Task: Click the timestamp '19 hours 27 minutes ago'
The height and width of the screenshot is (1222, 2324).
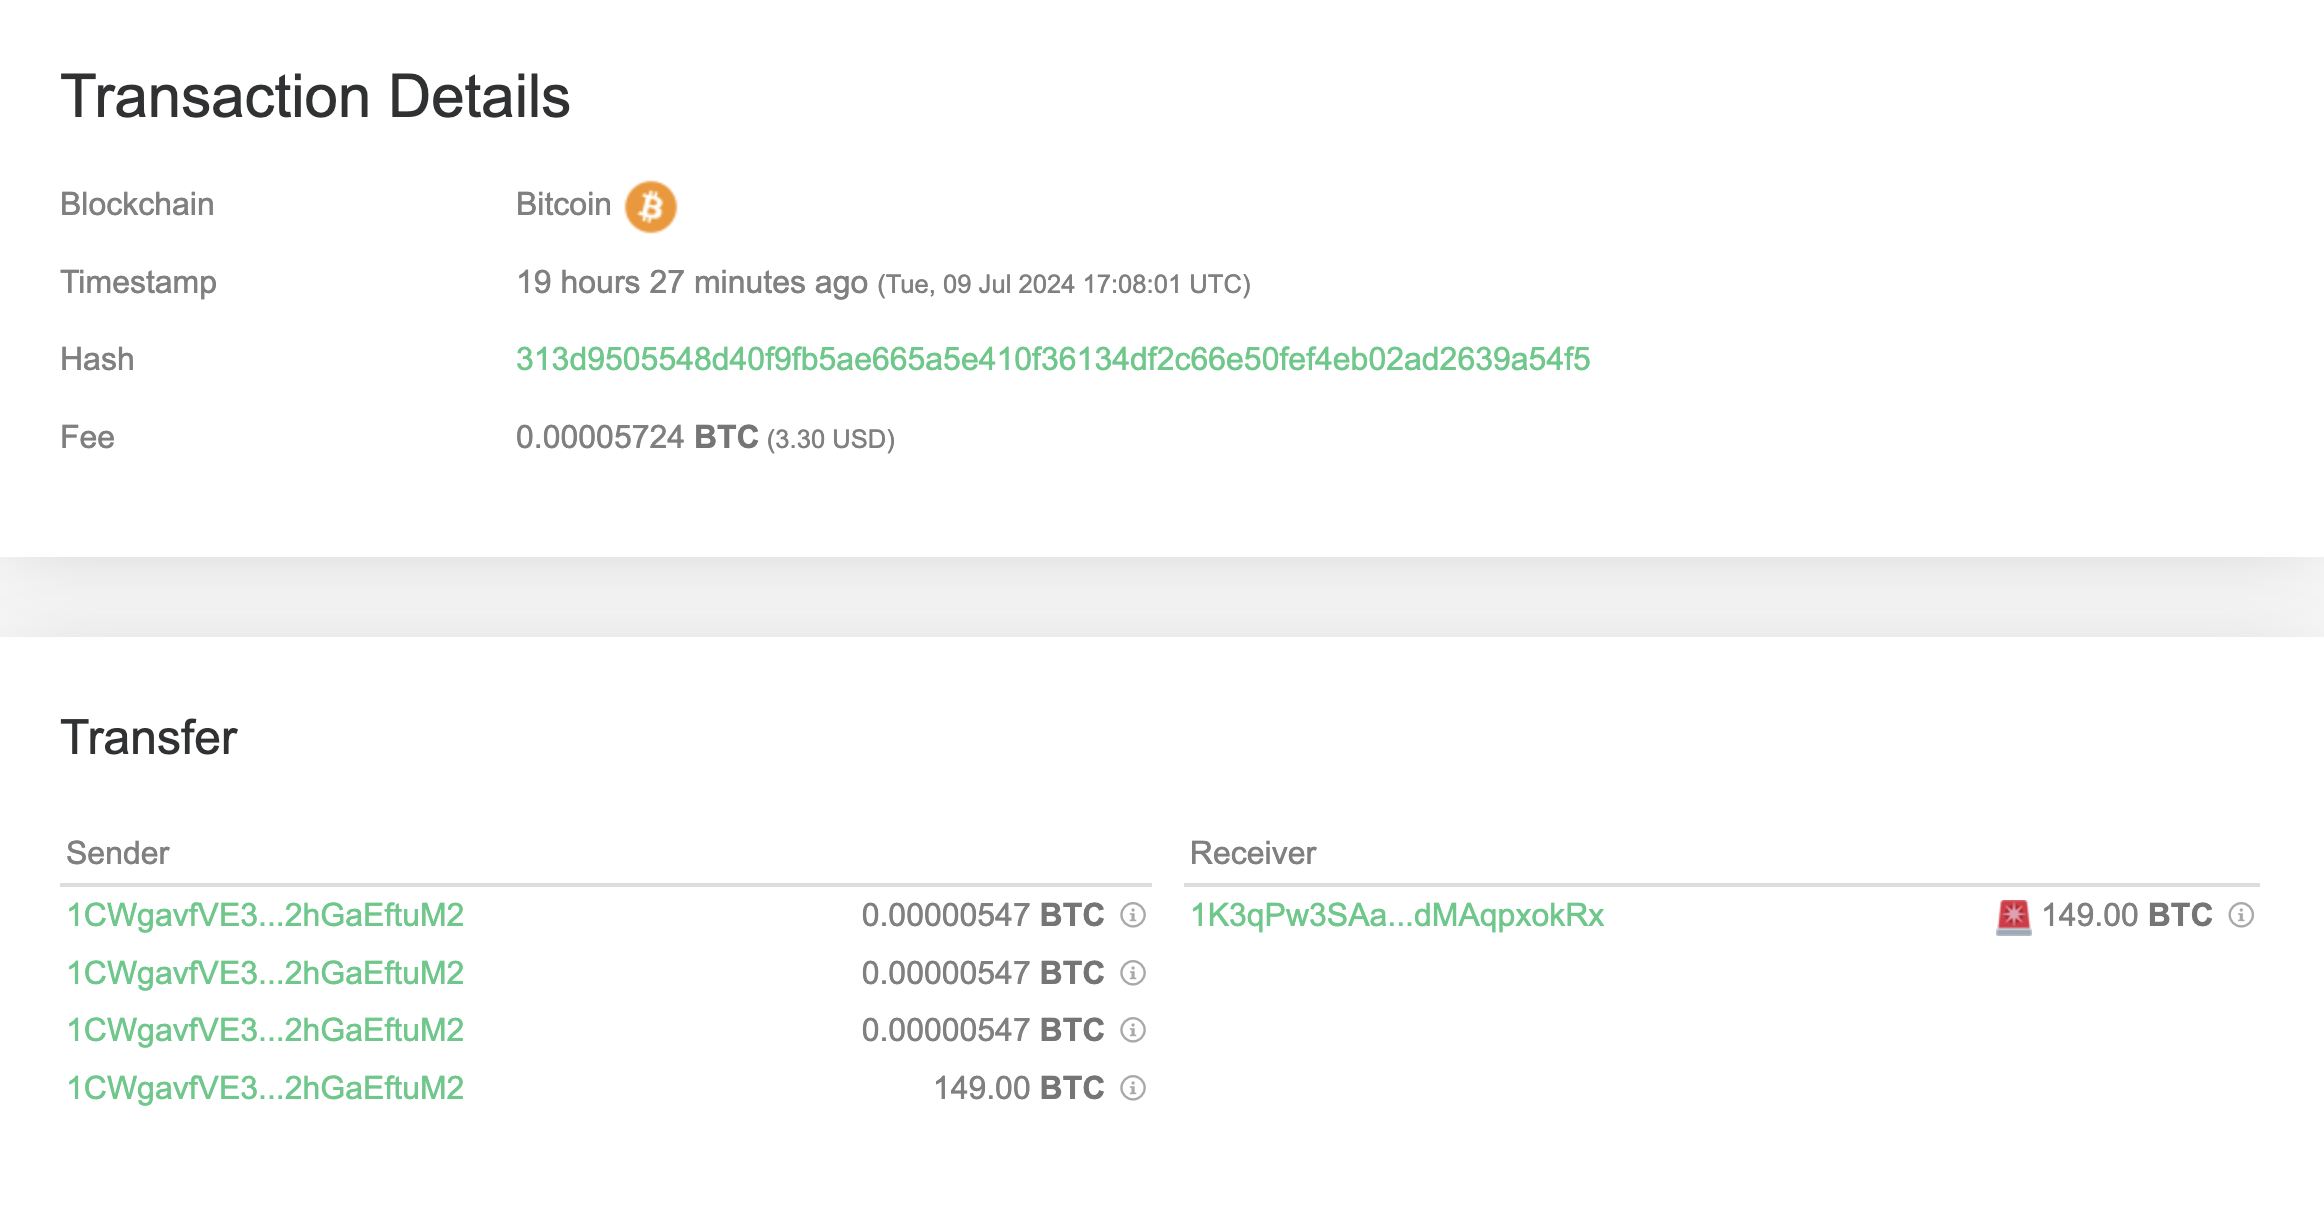Action: point(691,283)
